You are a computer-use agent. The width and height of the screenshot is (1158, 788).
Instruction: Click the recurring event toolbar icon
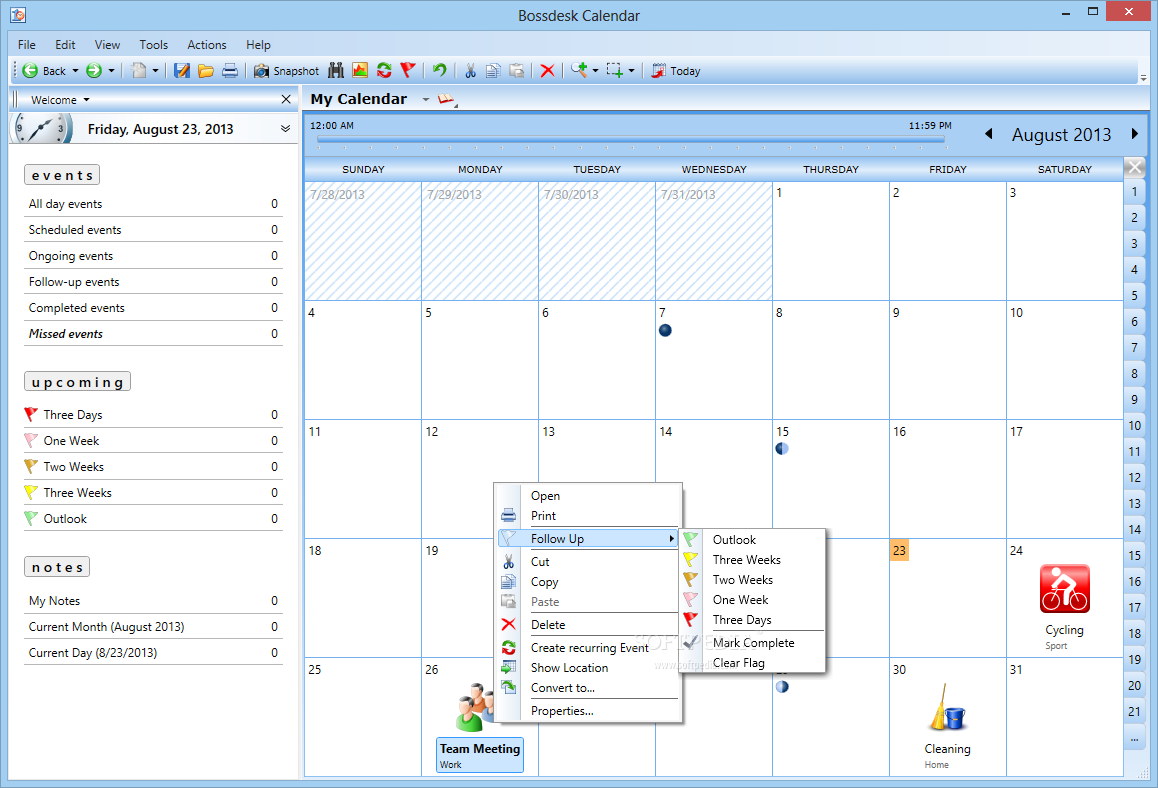(384, 71)
